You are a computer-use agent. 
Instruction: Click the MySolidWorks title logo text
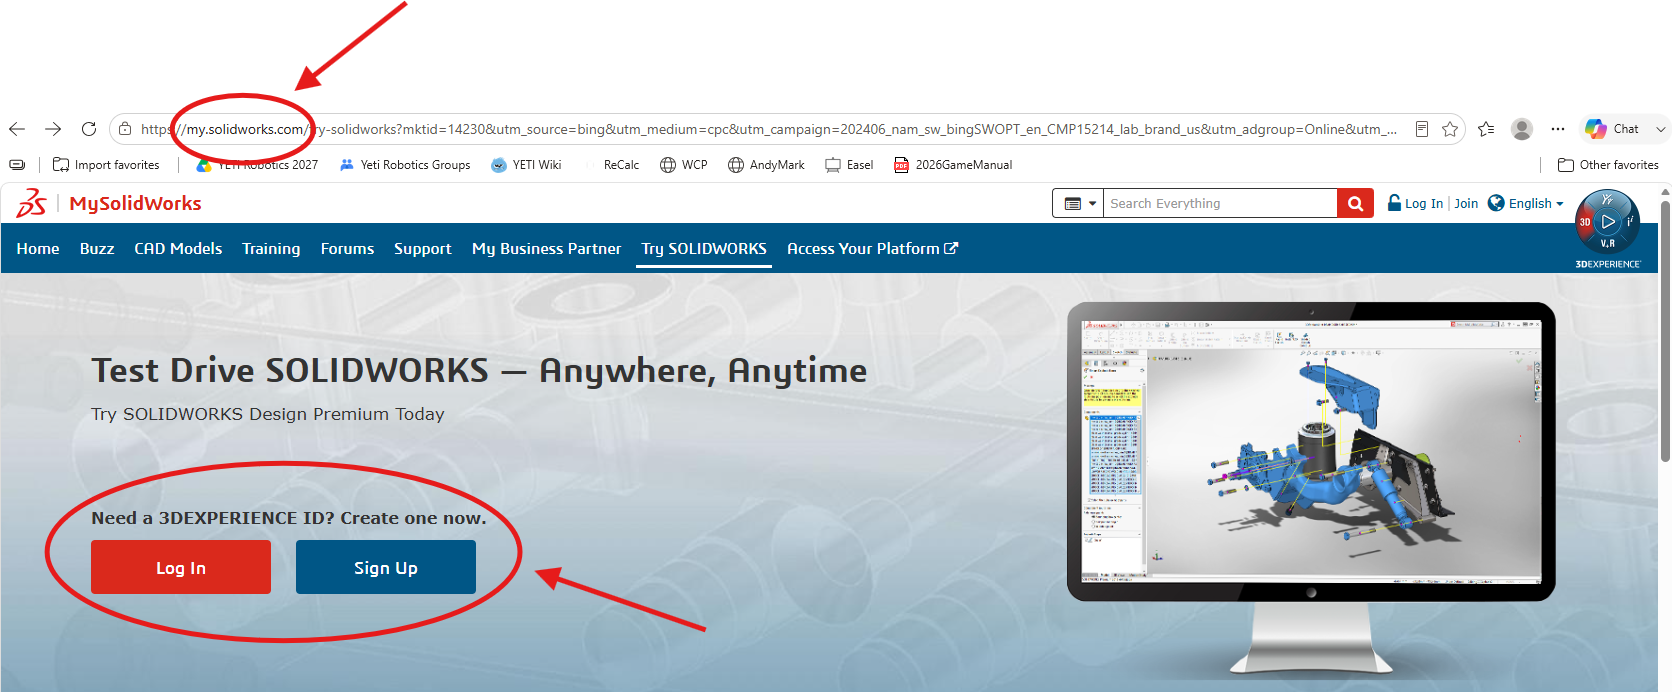point(135,203)
